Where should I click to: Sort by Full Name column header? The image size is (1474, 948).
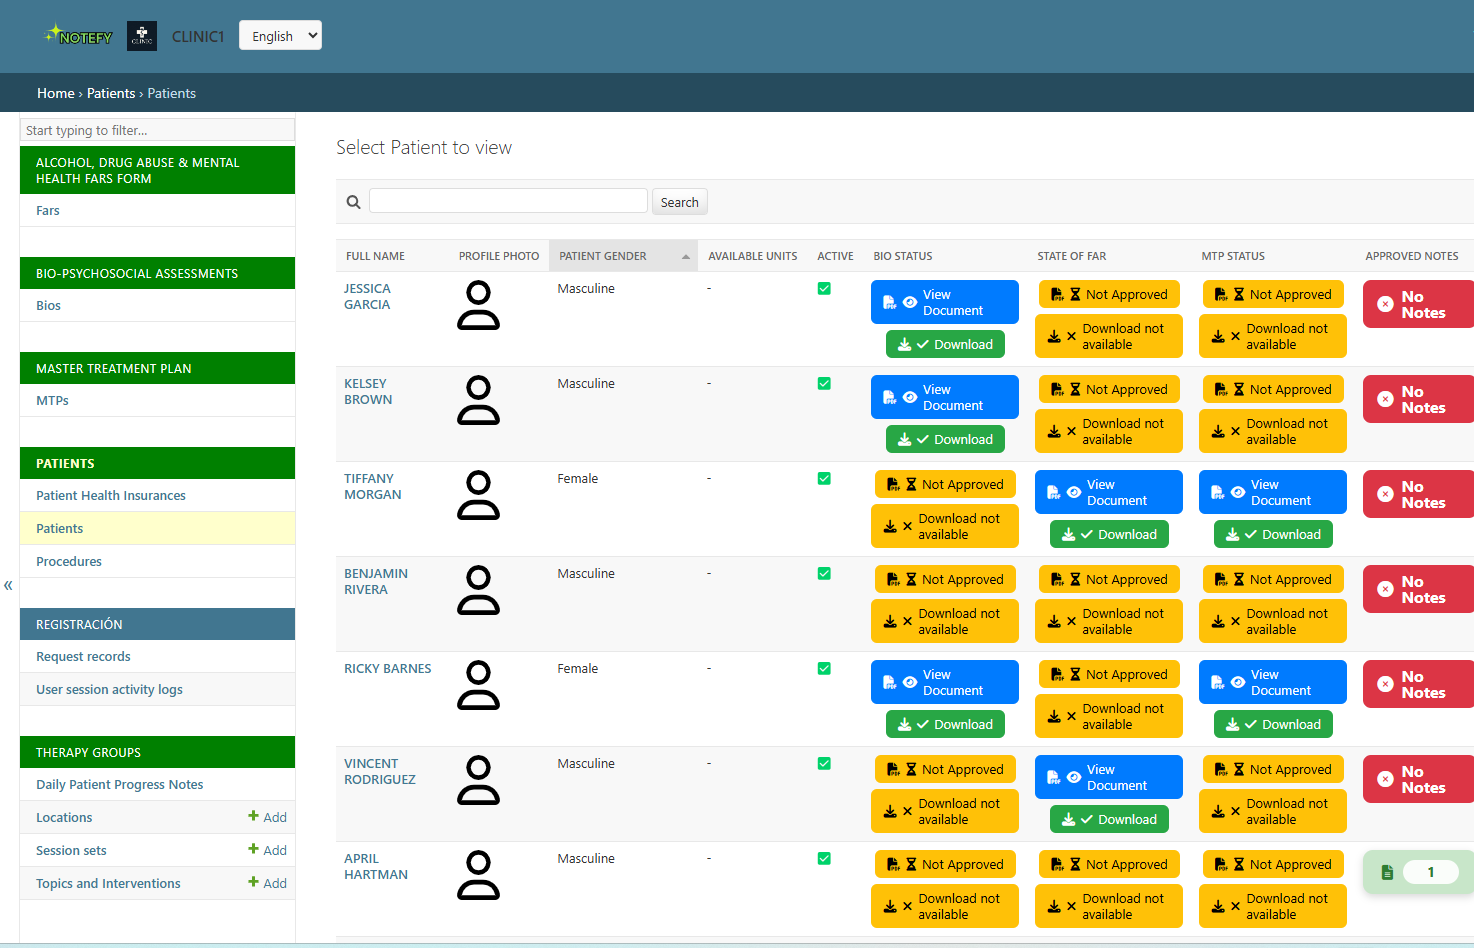(376, 256)
